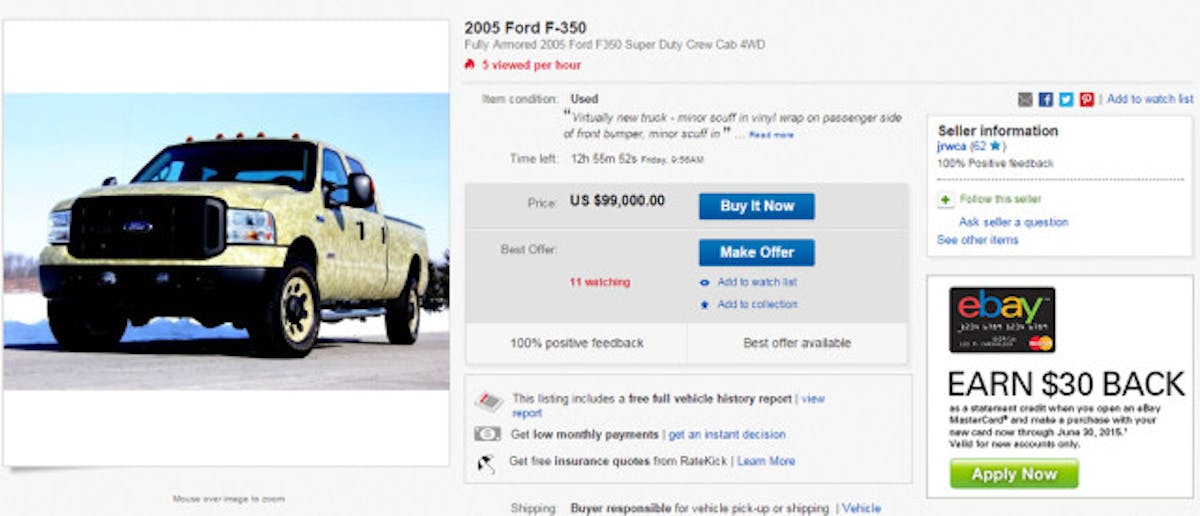The height and width of the screenshot is (516, 1200).
Task: Share listing via the email envelope icon
Action: 1025,99
